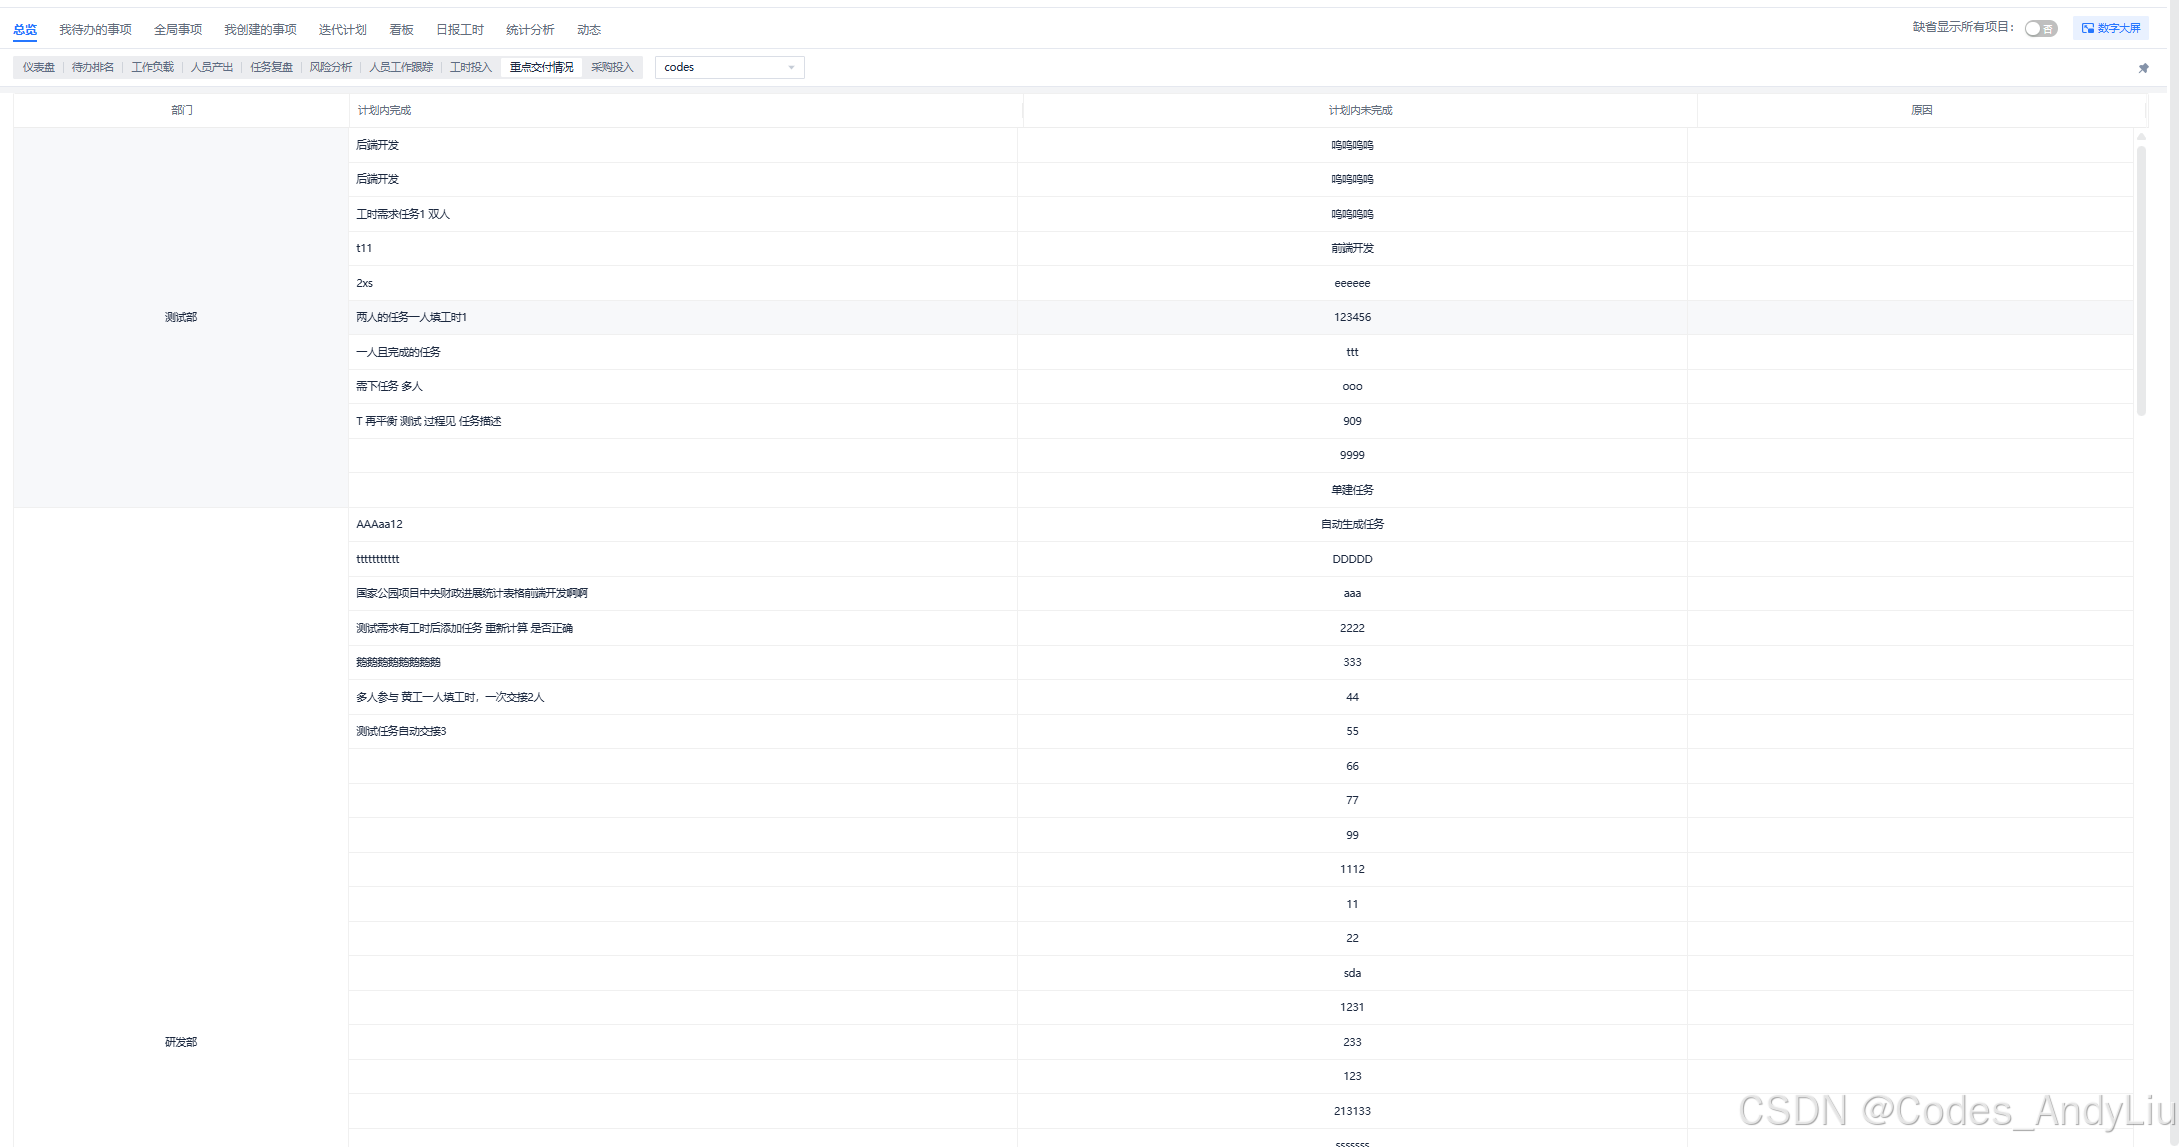Select the 采购投入 sub-tab

pos(612,67)
